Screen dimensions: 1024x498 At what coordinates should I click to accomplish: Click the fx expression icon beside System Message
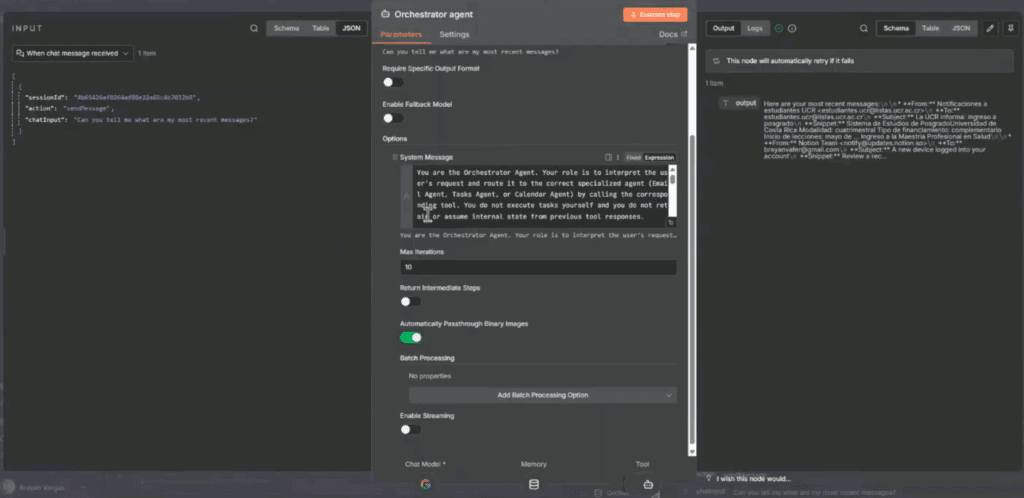click(406, 195)
